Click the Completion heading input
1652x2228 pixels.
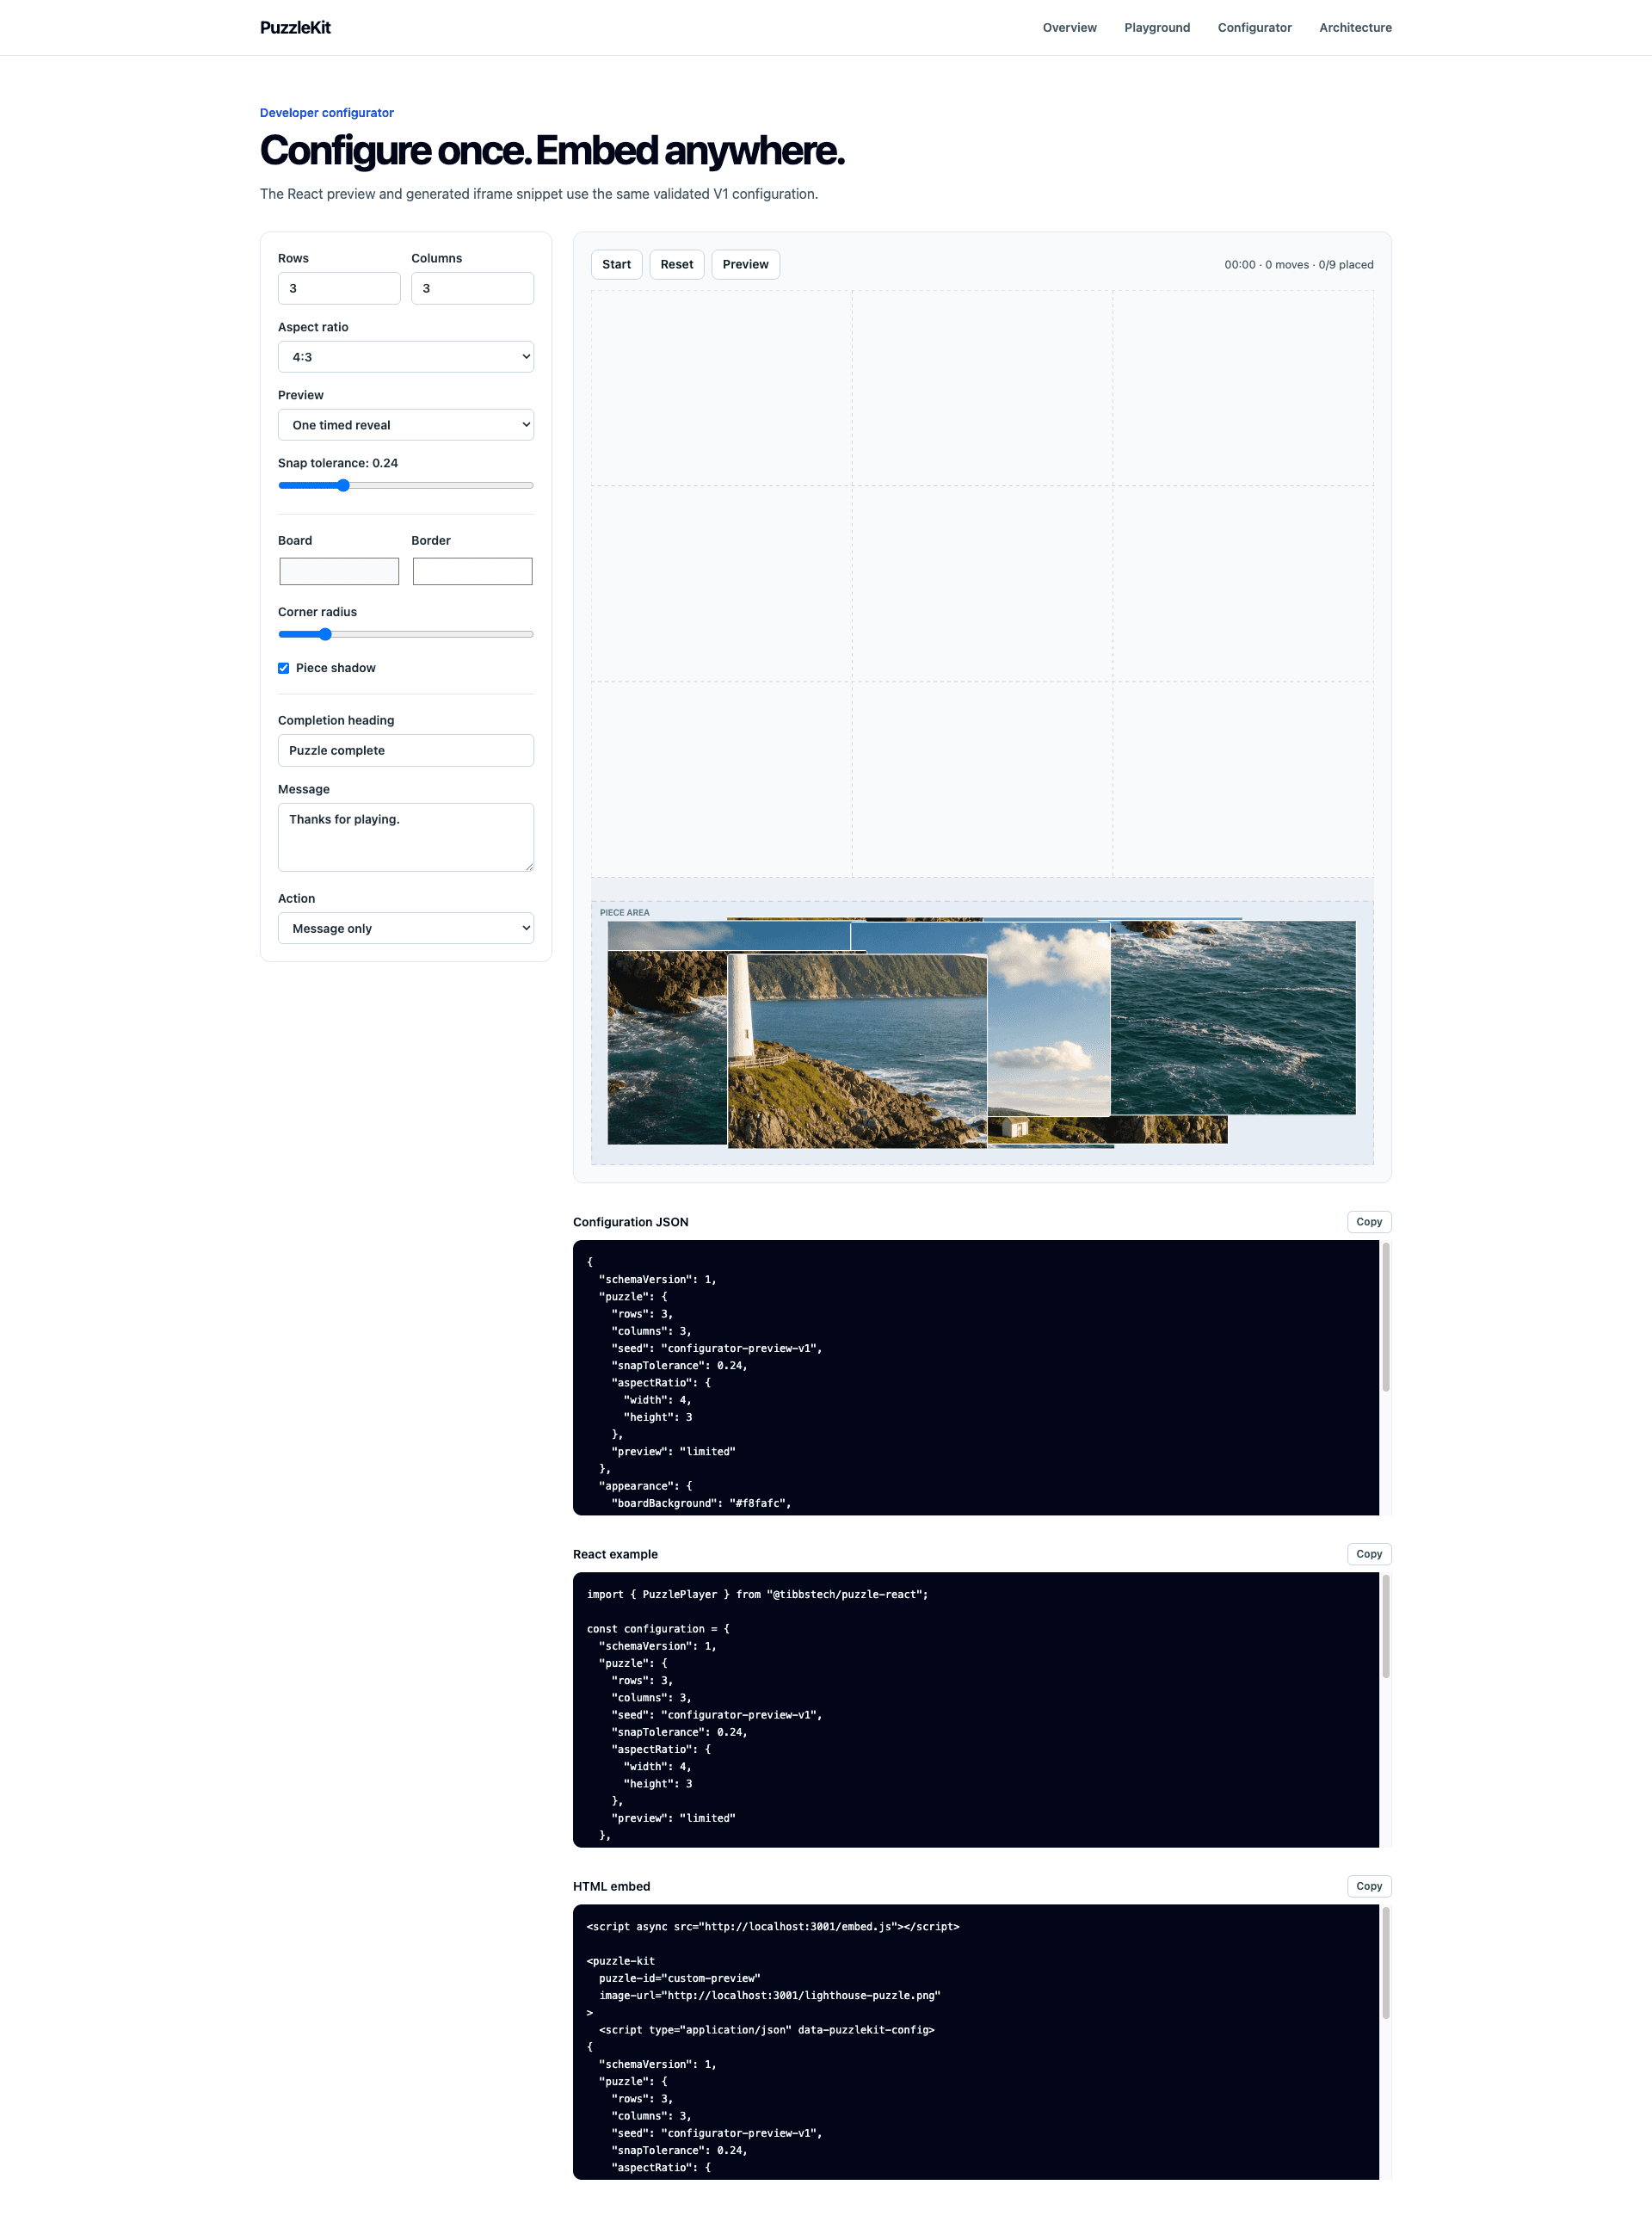pos(406,750)
